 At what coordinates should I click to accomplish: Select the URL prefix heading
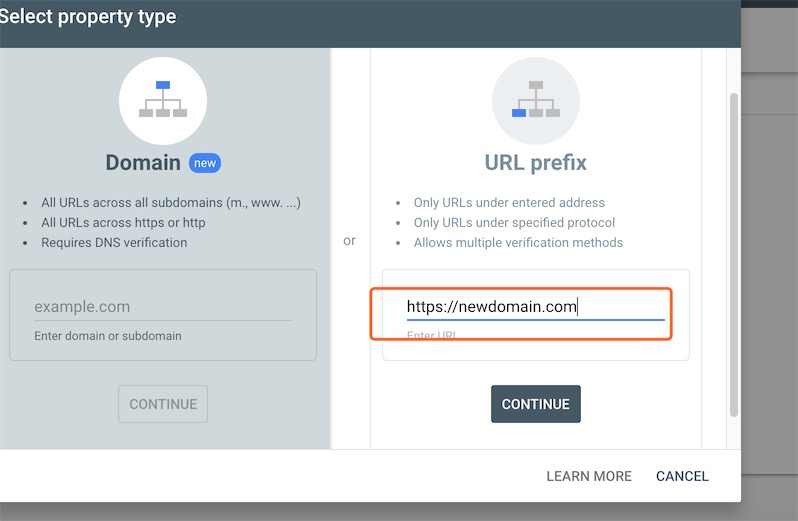[535, 163]
